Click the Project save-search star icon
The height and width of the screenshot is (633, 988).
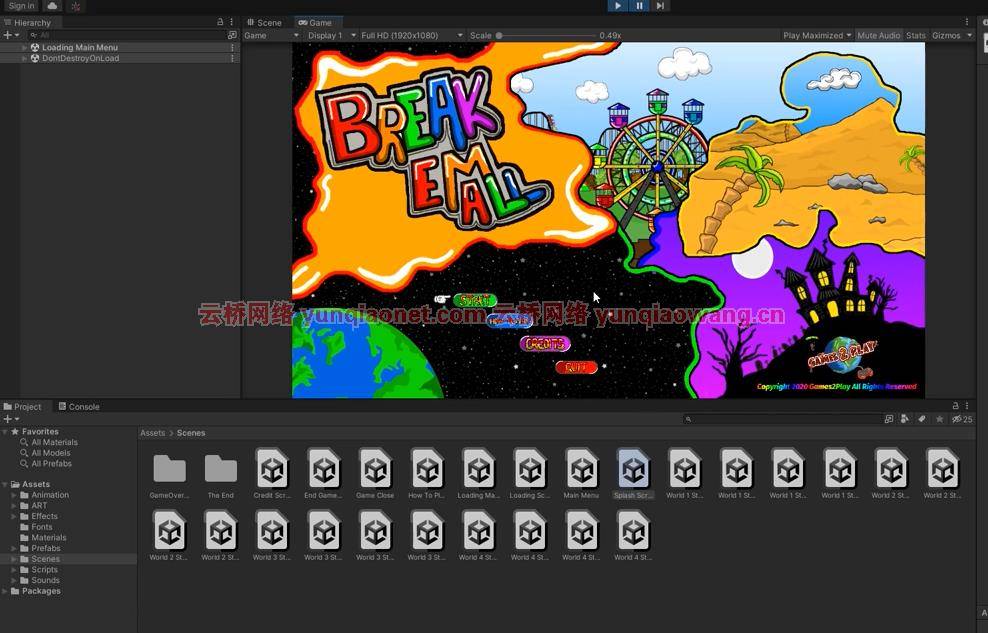(x=939, y=419)
